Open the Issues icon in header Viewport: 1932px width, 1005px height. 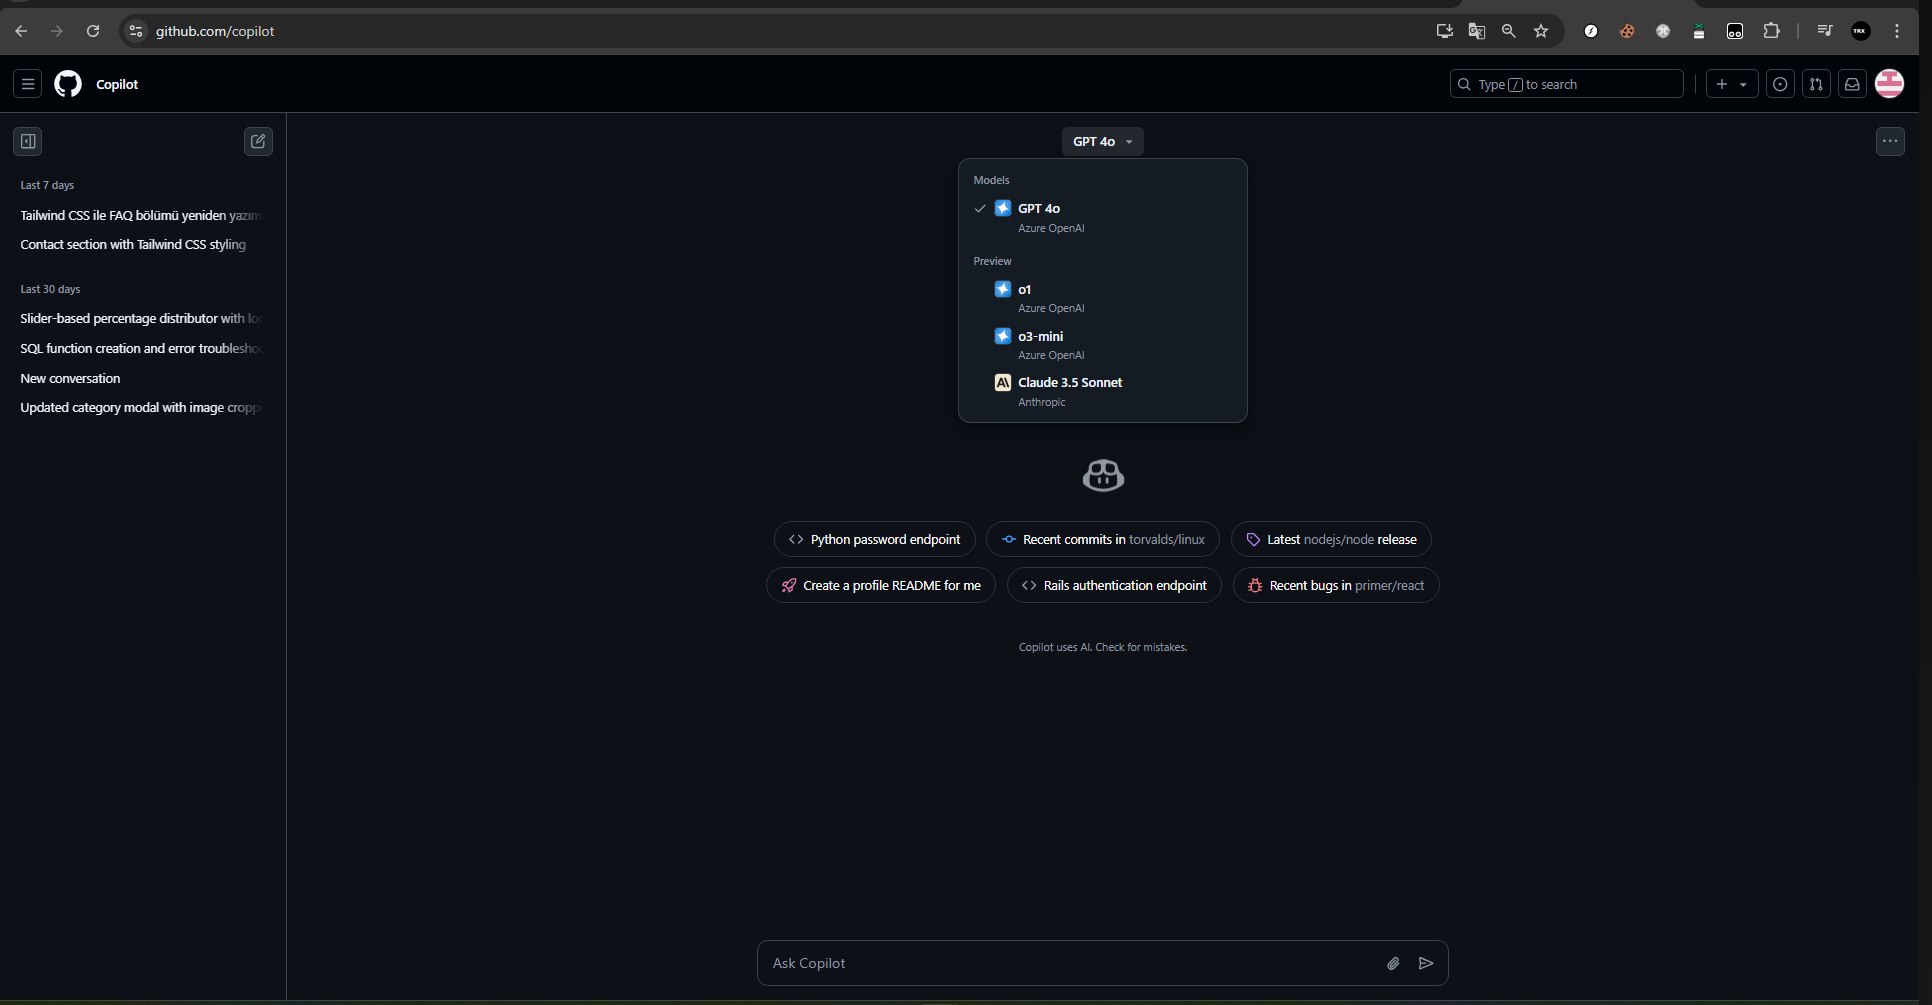[x=1780, y=84]
